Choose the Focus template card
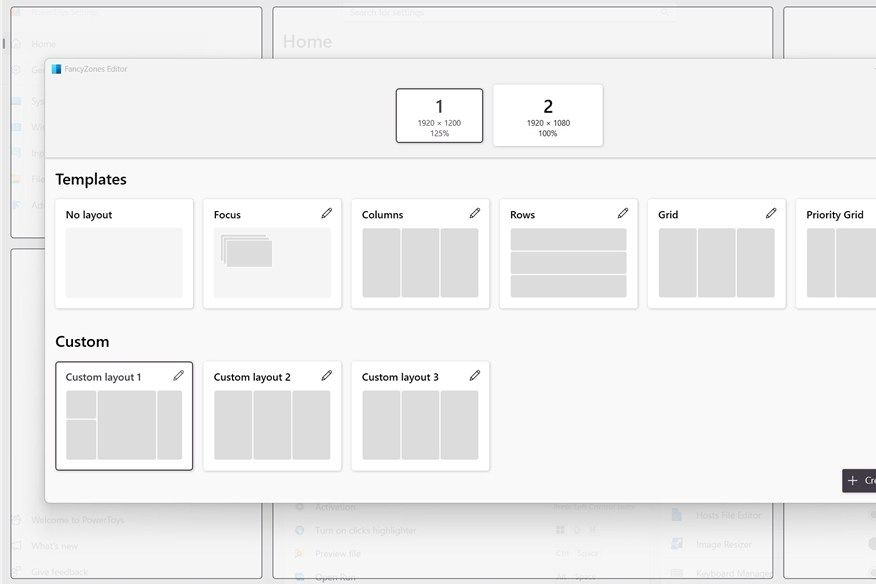 tap(272, 254)
